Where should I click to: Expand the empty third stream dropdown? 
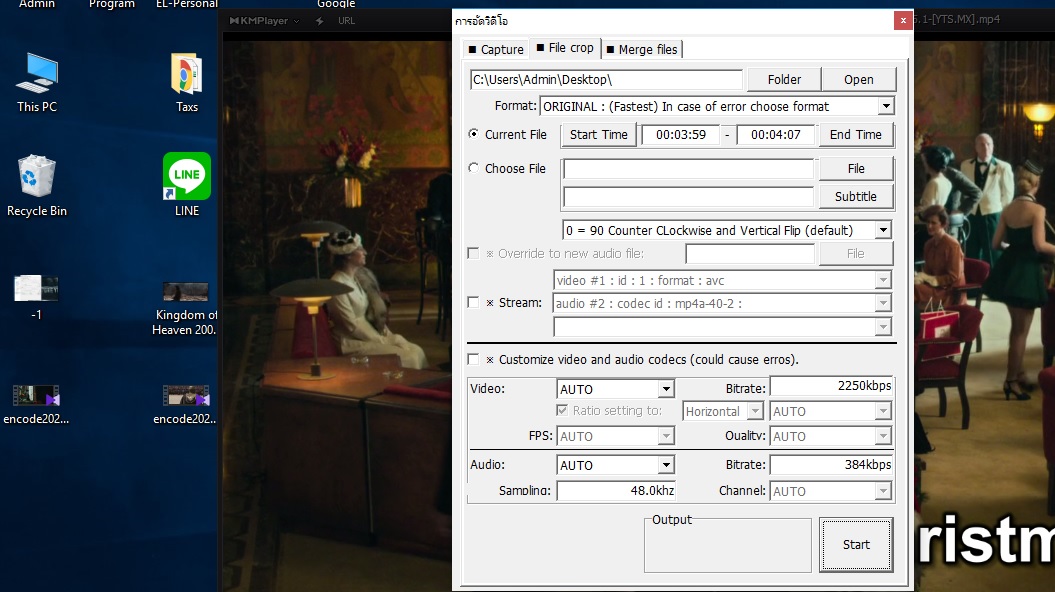pyautogui.click(x=883, y=327)
